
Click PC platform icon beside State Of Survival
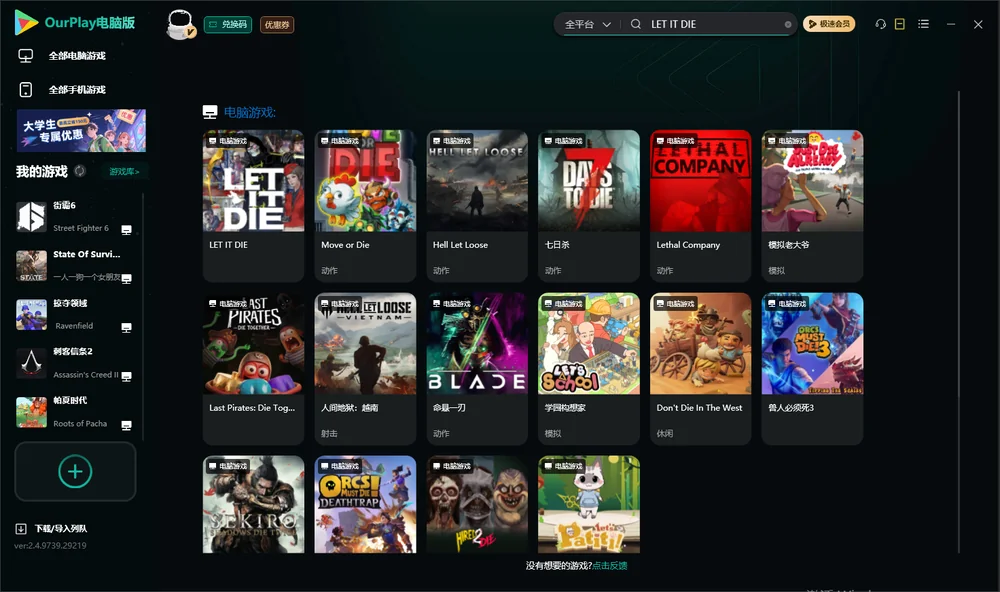tap(126, 278)
